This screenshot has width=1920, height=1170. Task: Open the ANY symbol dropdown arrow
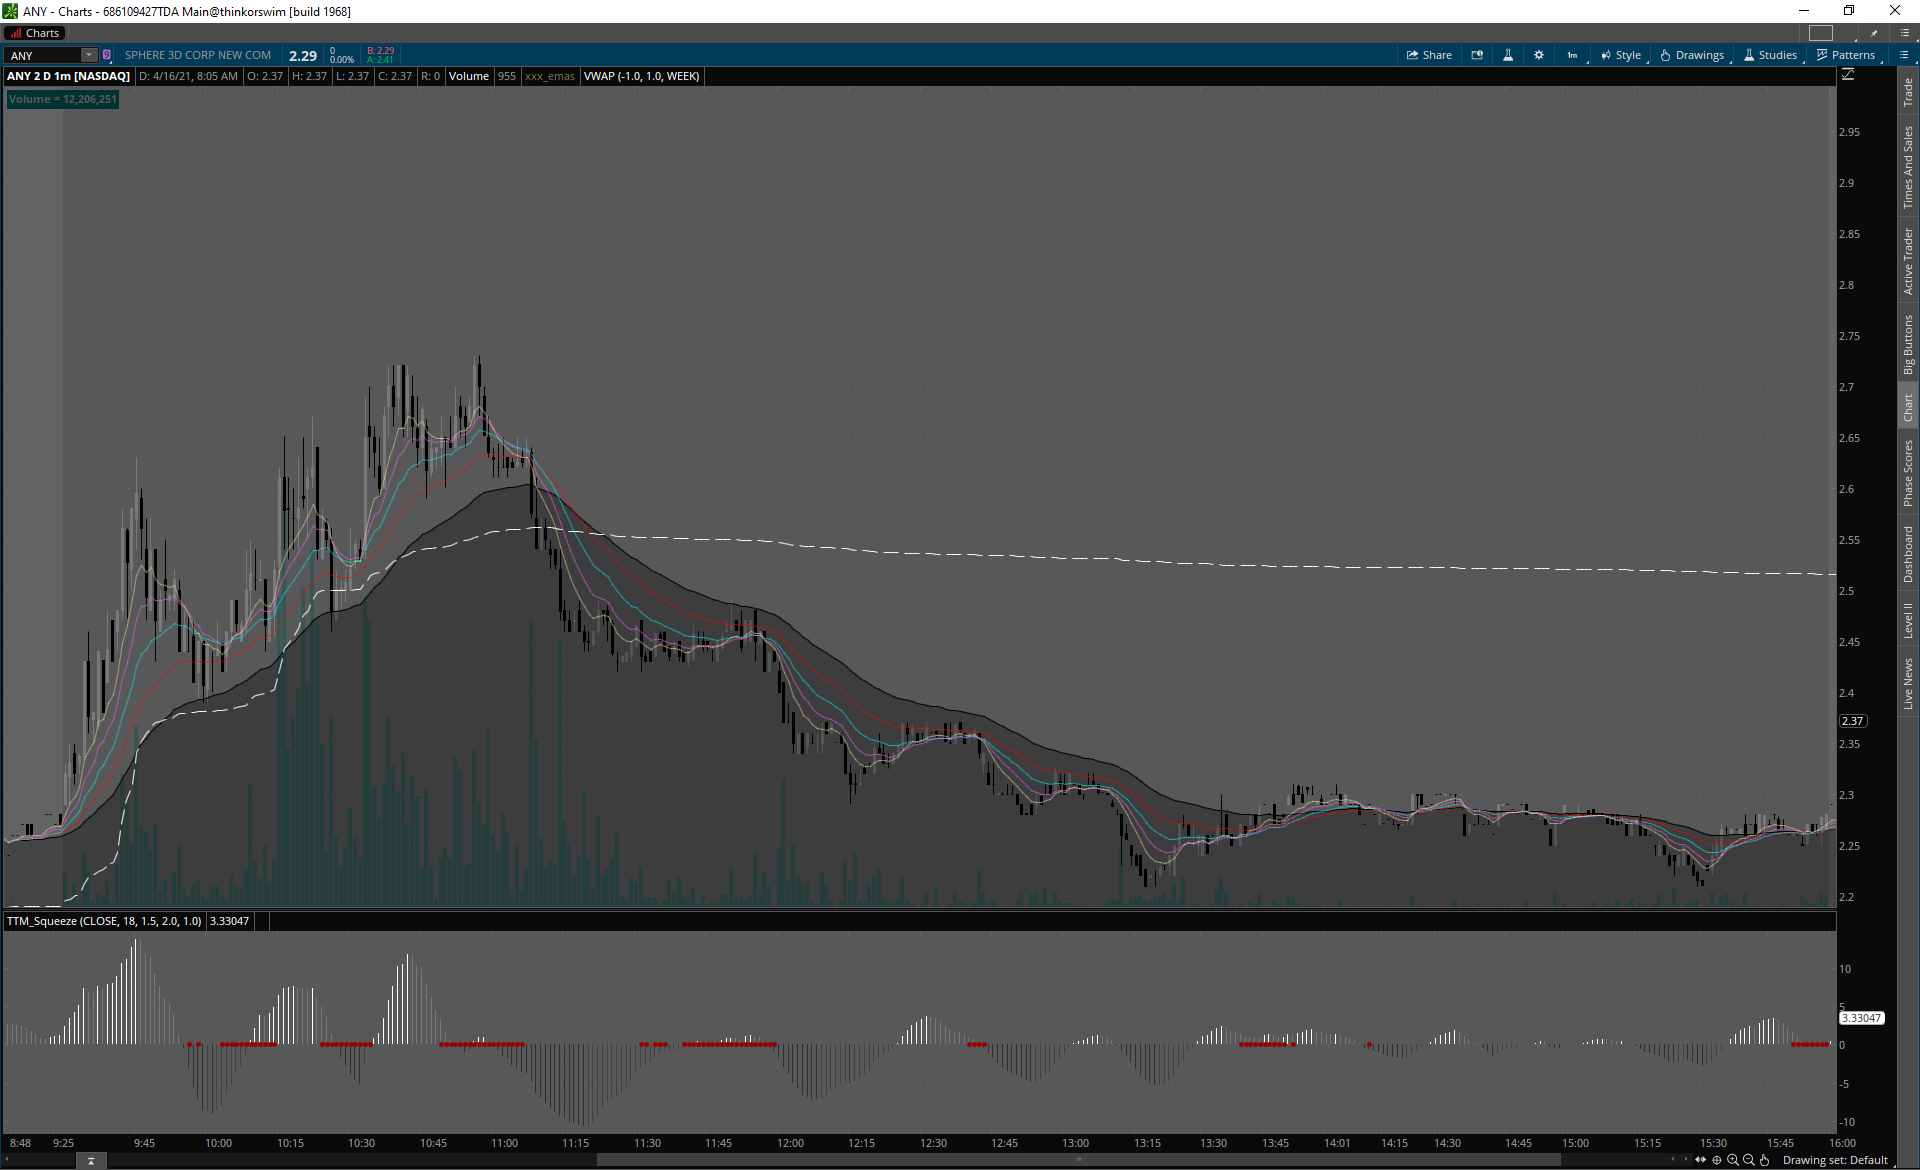coord(89,55)
